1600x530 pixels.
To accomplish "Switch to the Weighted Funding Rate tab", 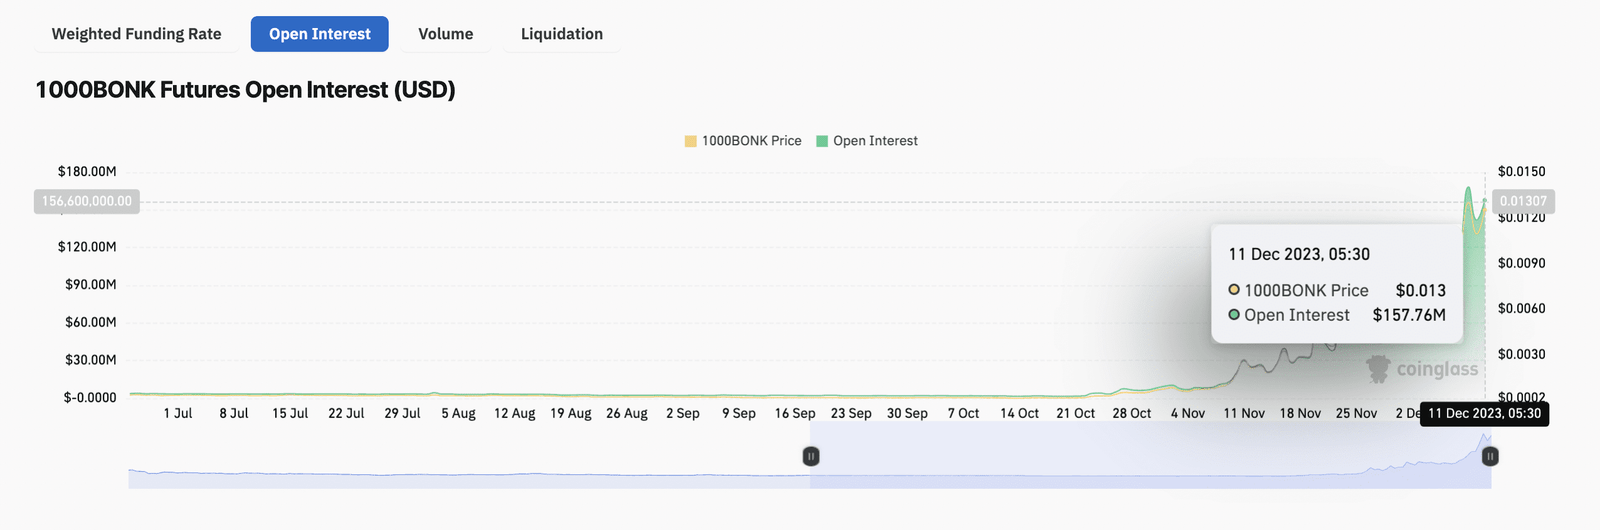I will click(136, 34).
